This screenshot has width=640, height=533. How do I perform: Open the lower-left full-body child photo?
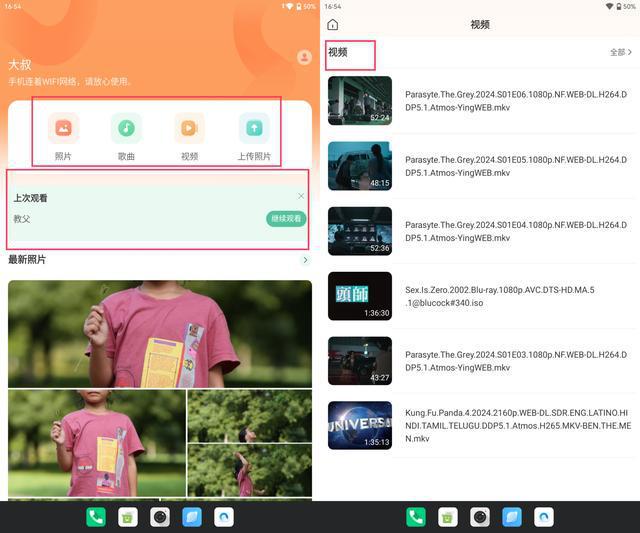[x=97, y=443]
